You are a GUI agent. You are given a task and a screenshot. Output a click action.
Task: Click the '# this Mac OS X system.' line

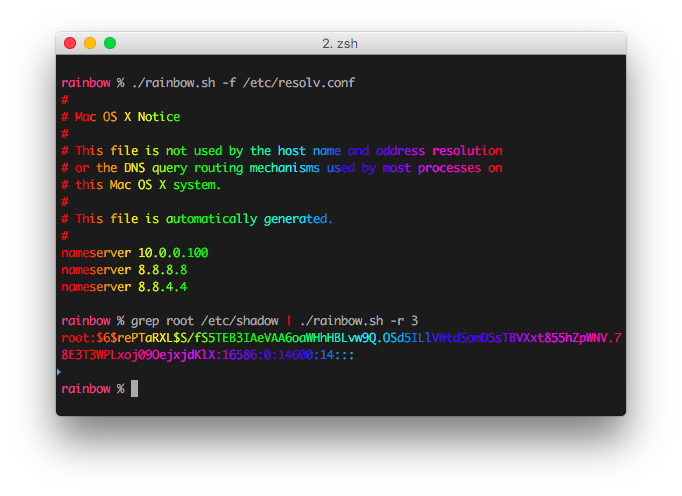pyautogui.click(x=141, y=185)
